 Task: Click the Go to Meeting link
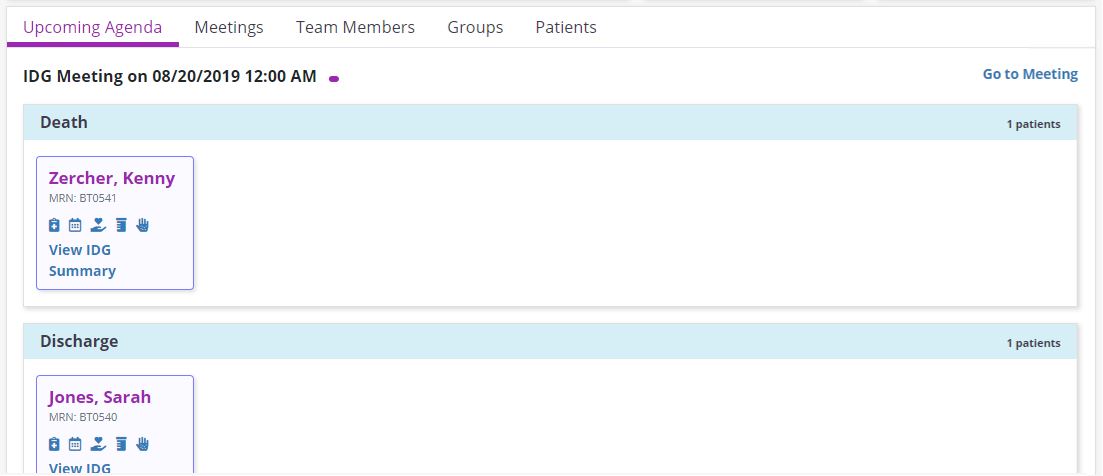[x=1030, y=74]
